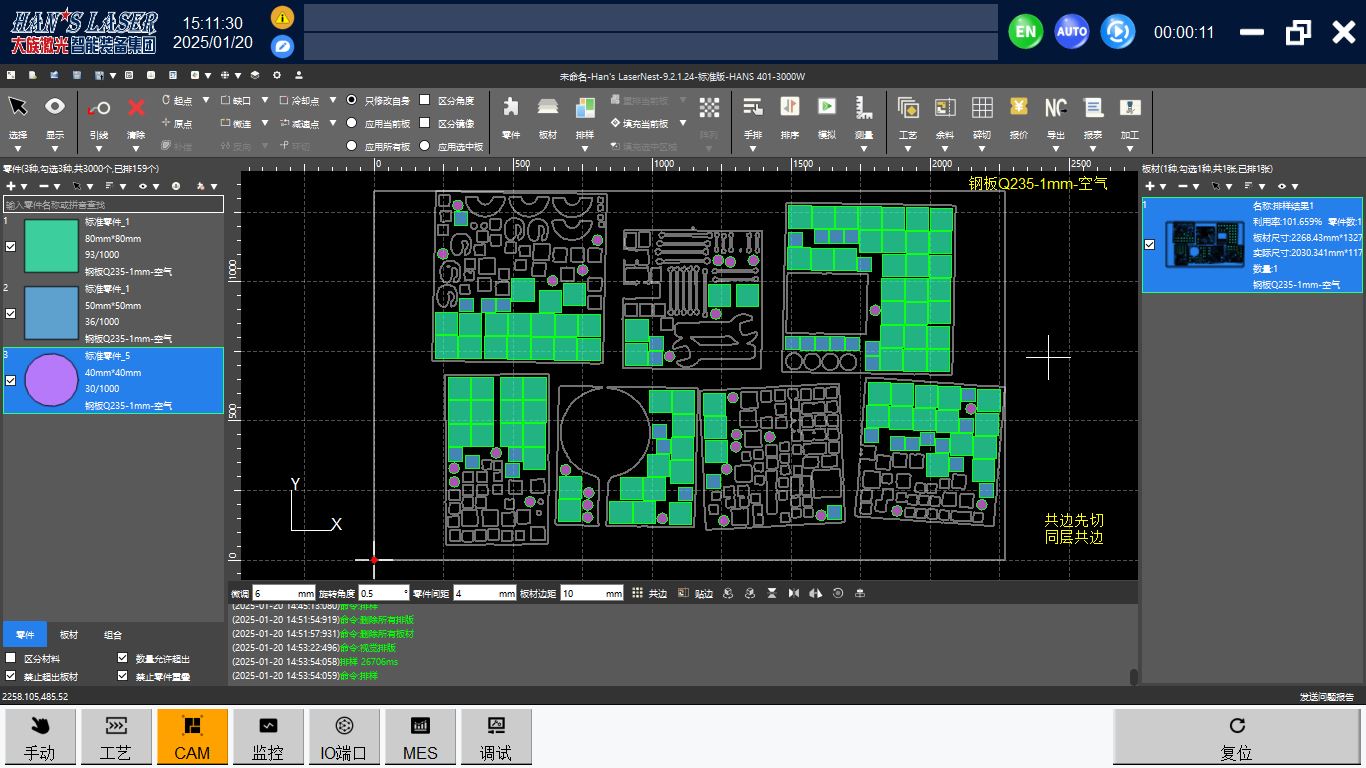Expand the 显示 display dropdown arrow
Viewport: 1366px width, 768px height.
click(x=54, y=150)
